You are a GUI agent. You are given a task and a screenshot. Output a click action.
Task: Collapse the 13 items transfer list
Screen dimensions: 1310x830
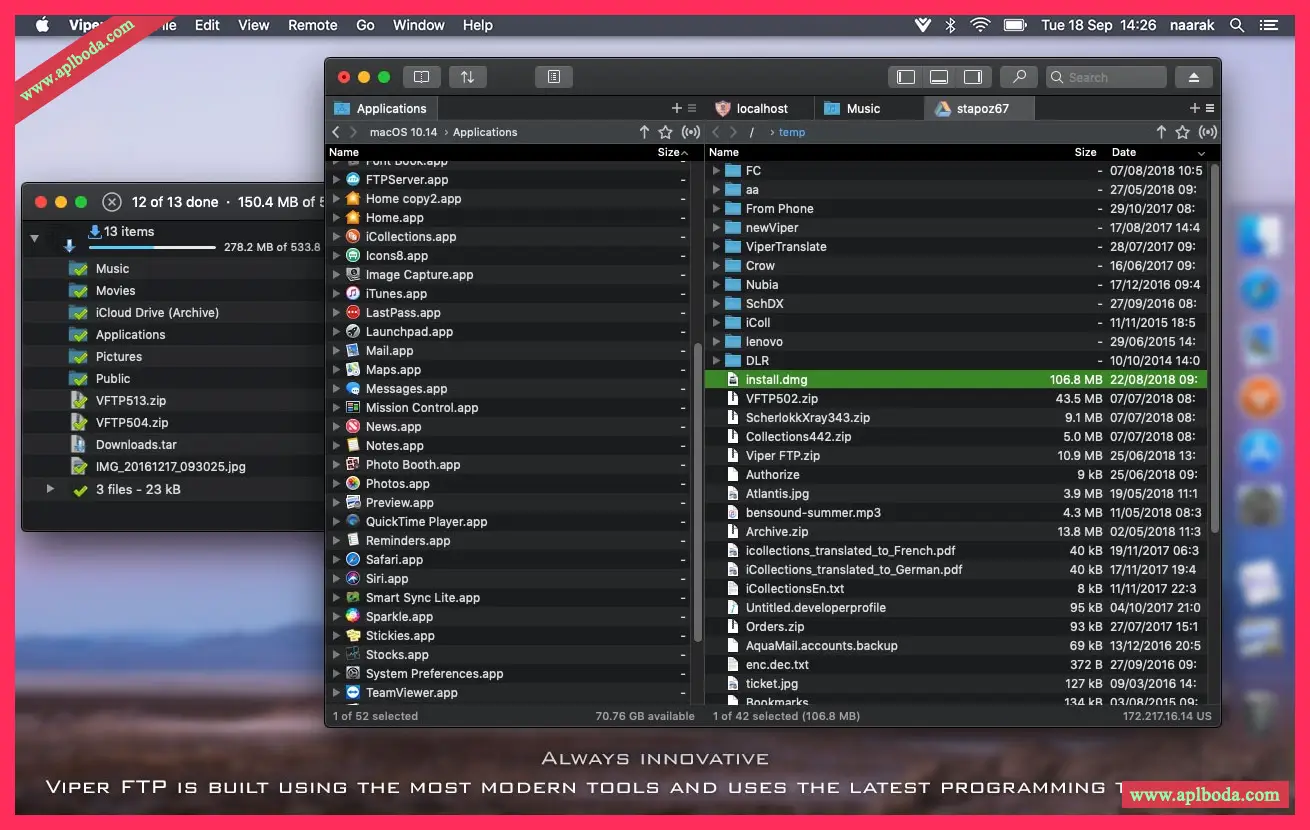click(x=35, y=239)
